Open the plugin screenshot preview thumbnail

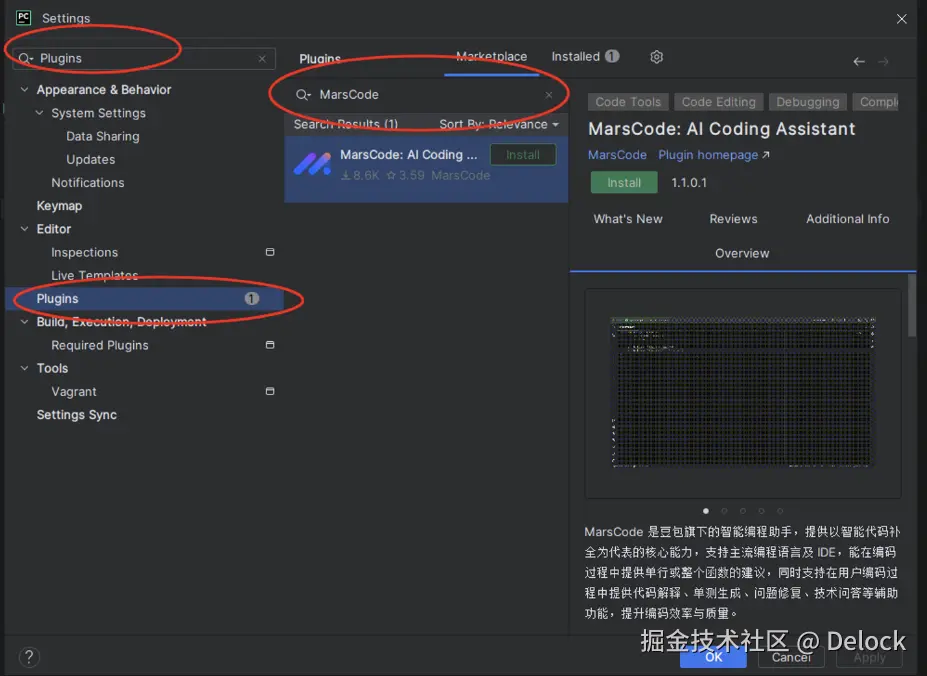click(x=743, y=392)
